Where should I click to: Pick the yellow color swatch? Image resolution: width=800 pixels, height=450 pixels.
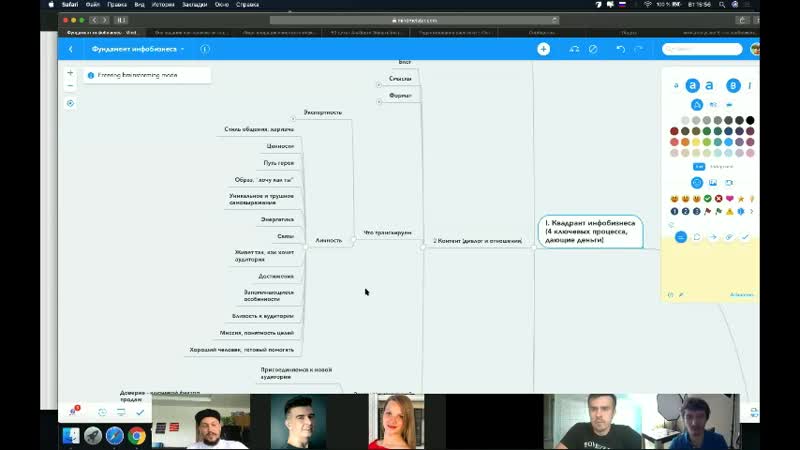(x=696, y=142)
